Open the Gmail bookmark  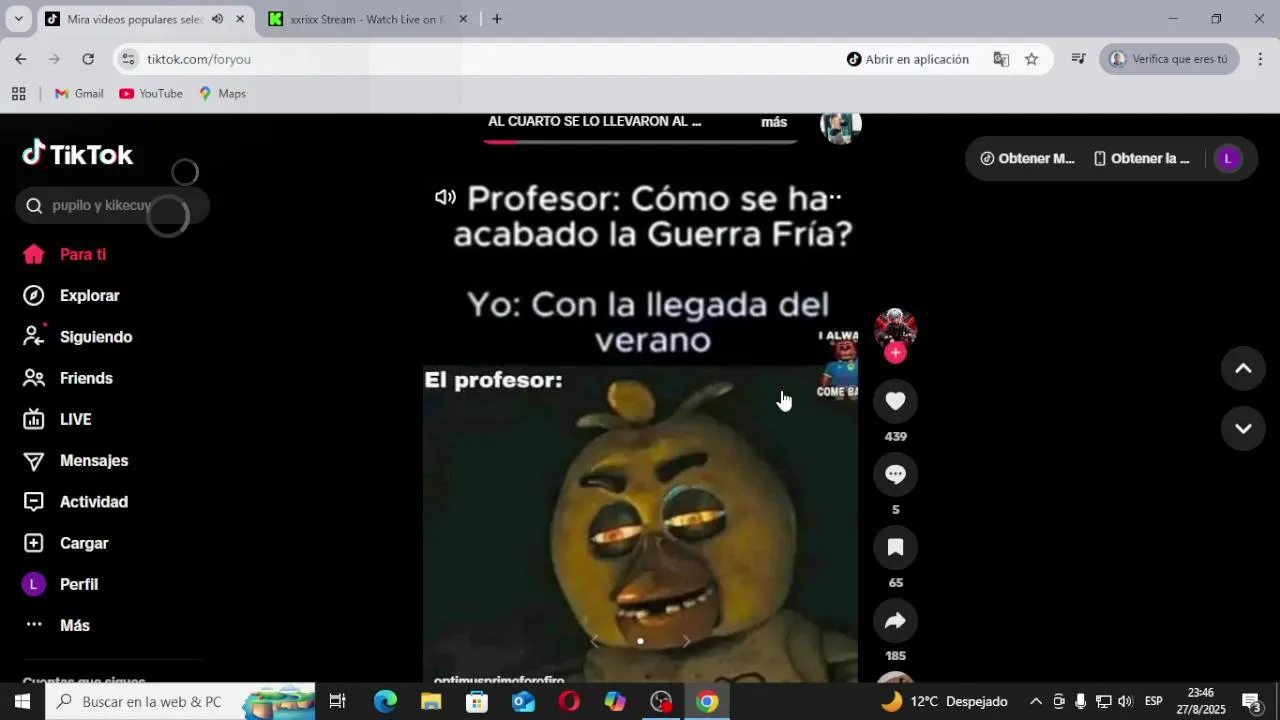pyautogui.click(x=79, y=93)
